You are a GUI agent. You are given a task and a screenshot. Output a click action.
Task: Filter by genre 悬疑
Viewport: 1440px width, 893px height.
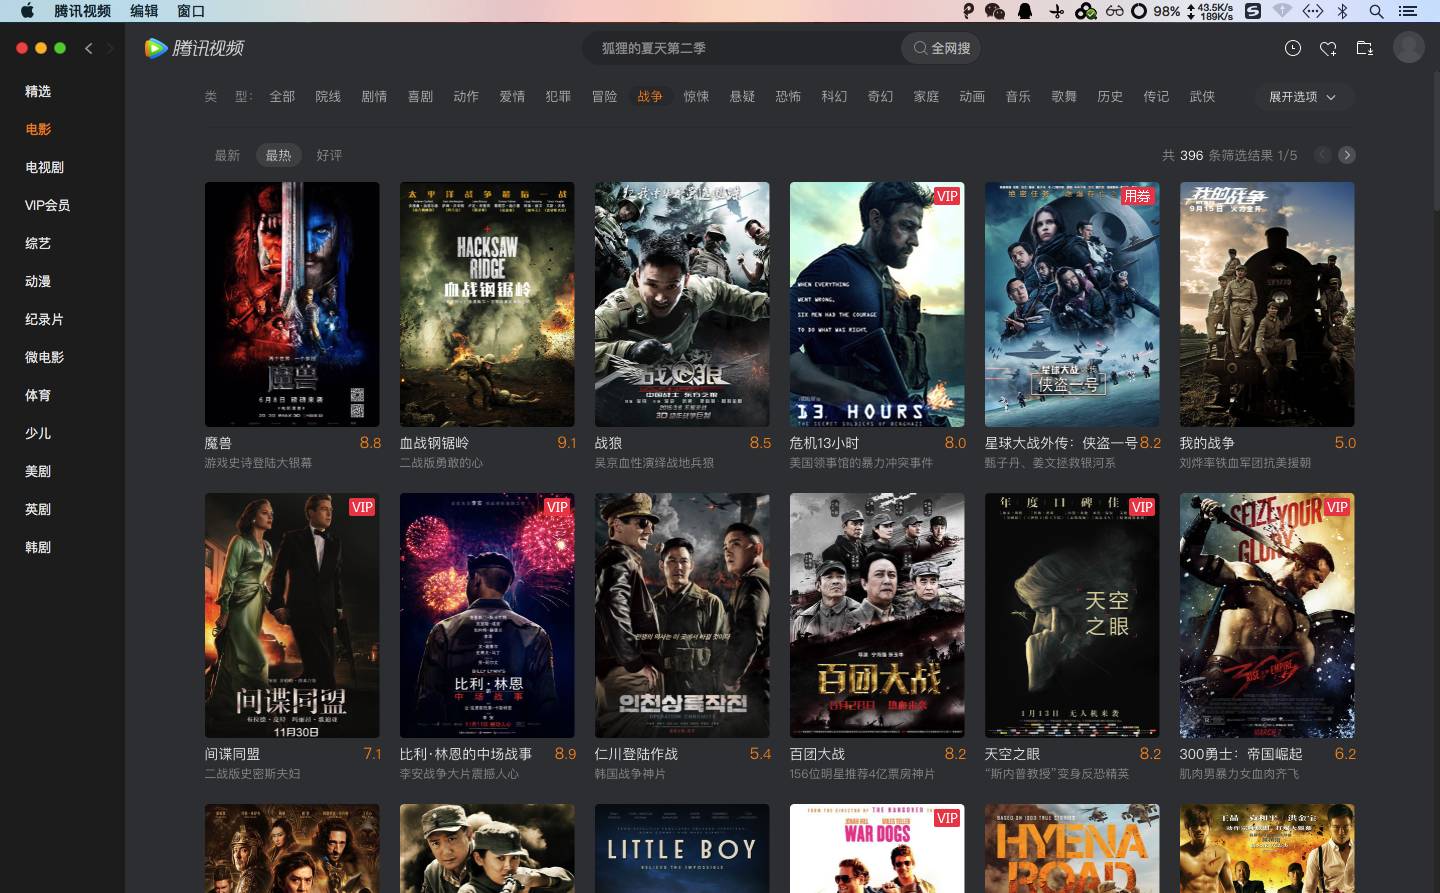tap(742, 97)
